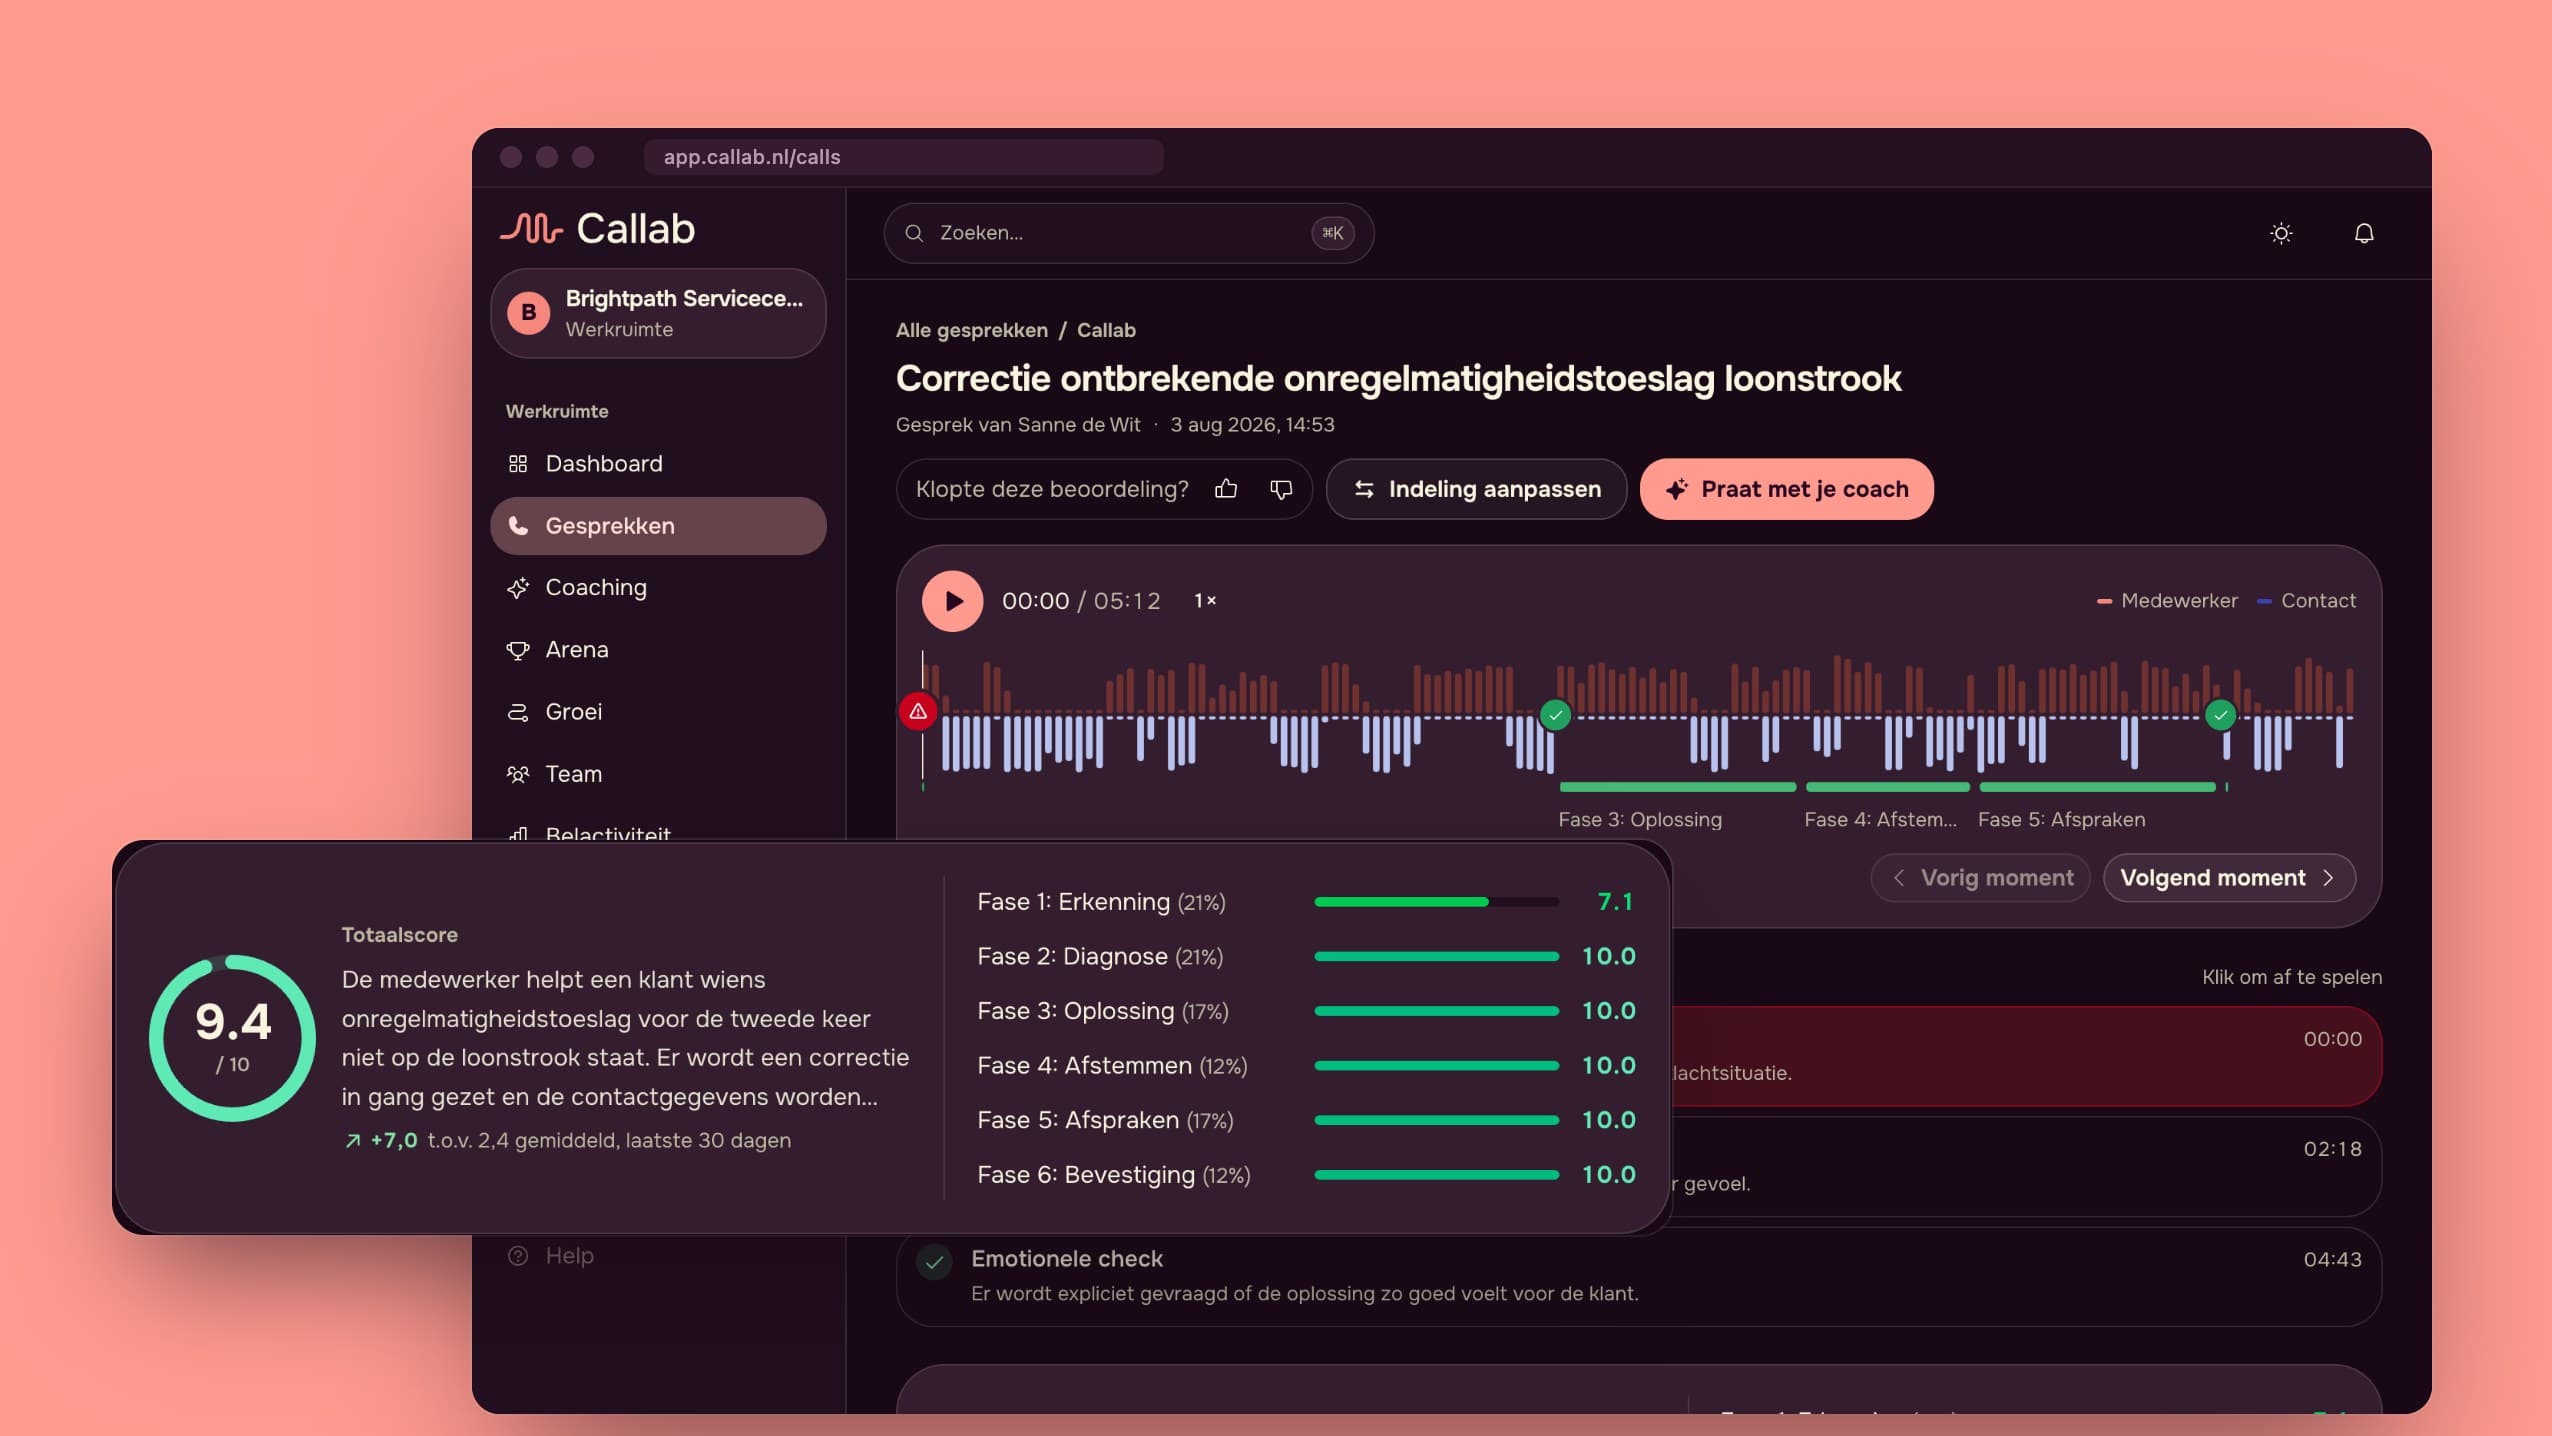Viewport: 2552px width, 1436px height.
Task: Open the notifications bell
Action: [2363, 233]
